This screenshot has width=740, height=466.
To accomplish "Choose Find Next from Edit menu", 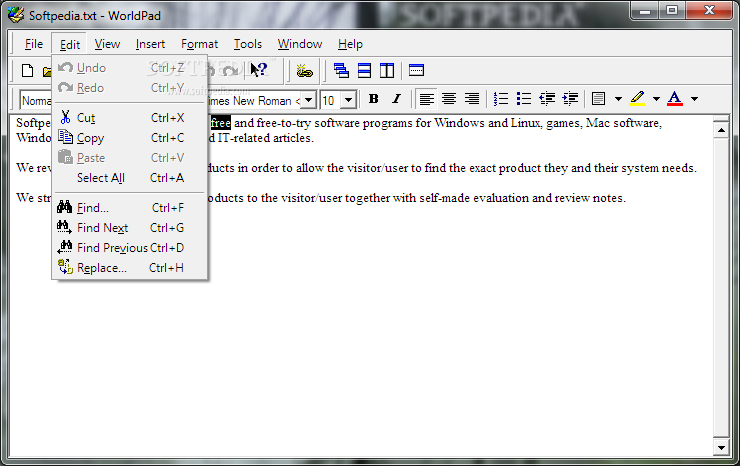I will point(130,228).
